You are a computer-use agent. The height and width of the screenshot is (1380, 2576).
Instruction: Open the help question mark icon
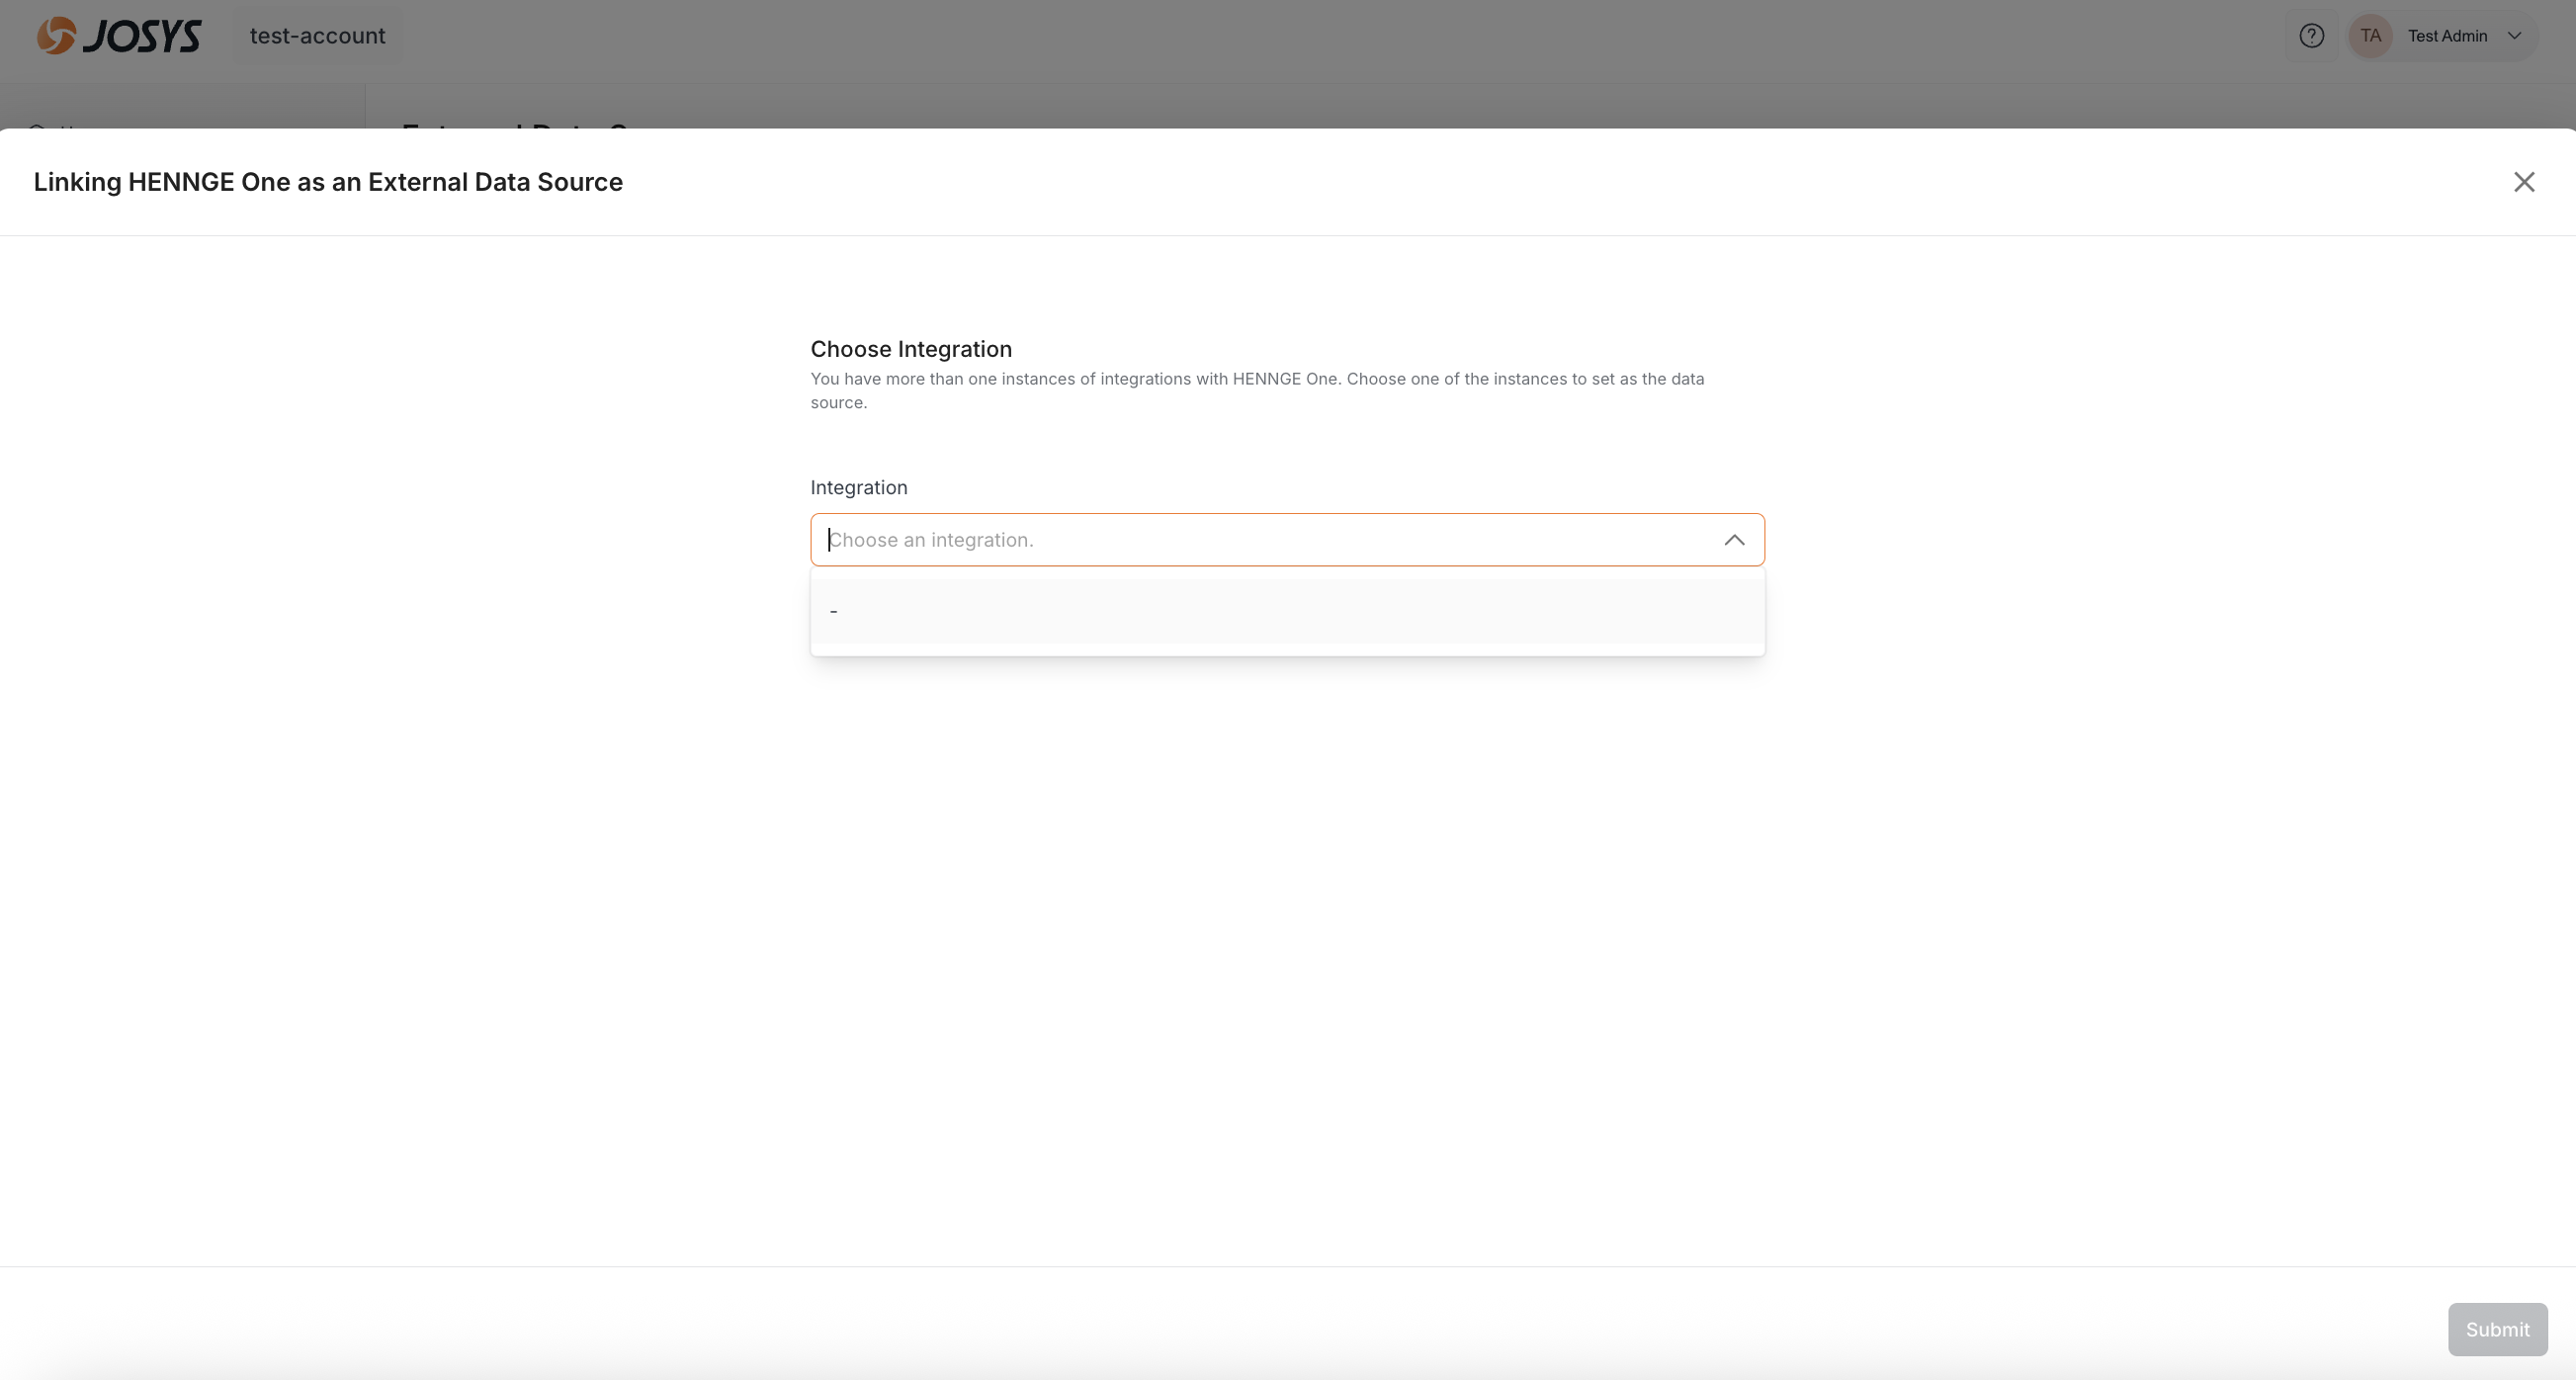click(x=2311, y=36)
